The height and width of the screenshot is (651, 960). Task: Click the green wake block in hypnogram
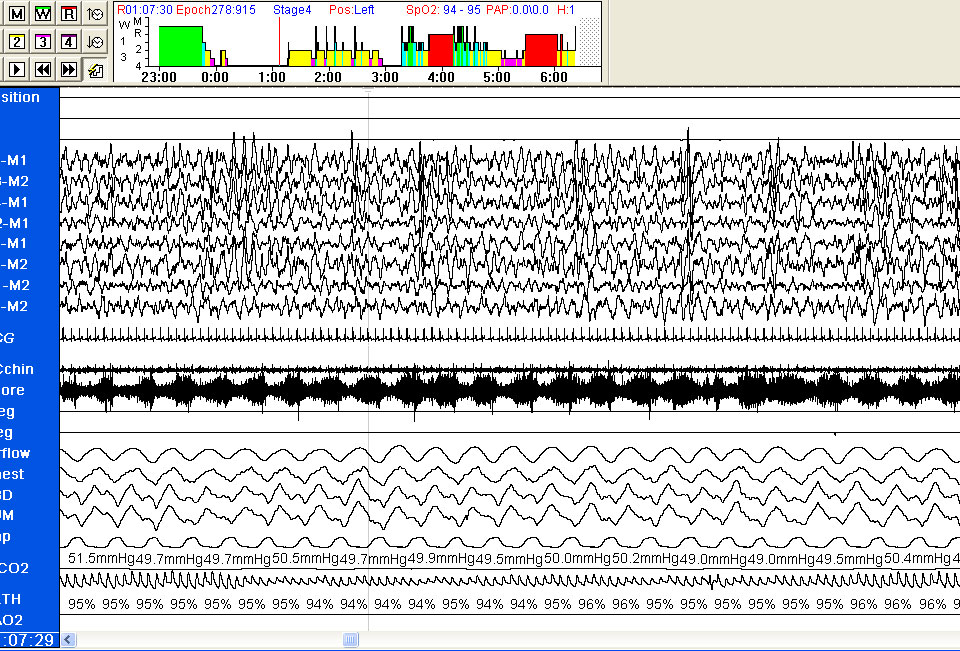180,46
